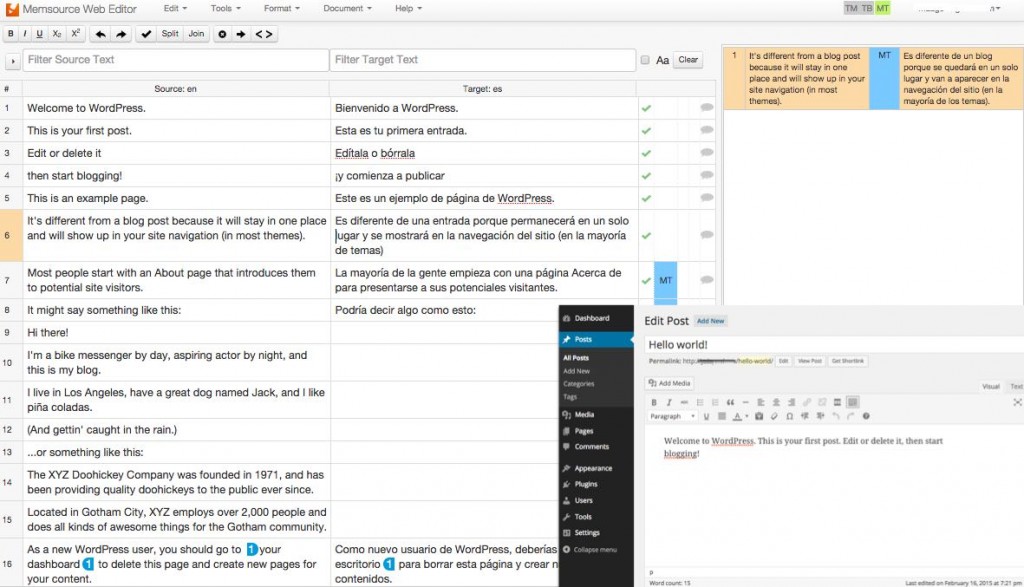
Task: Open Pages in WordPress sidebar
Action: tap(584, 431)
